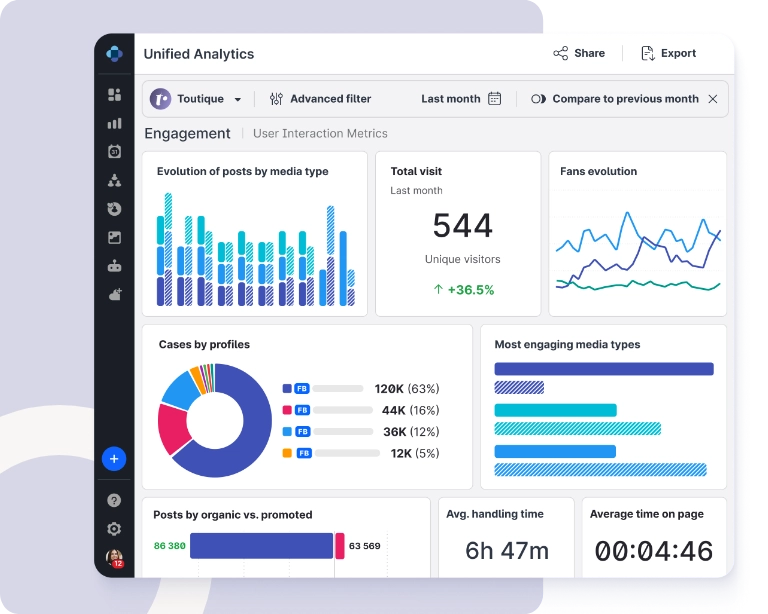768x614 pixels.
Task: Click the Advanced filter label
Action: 331,99
